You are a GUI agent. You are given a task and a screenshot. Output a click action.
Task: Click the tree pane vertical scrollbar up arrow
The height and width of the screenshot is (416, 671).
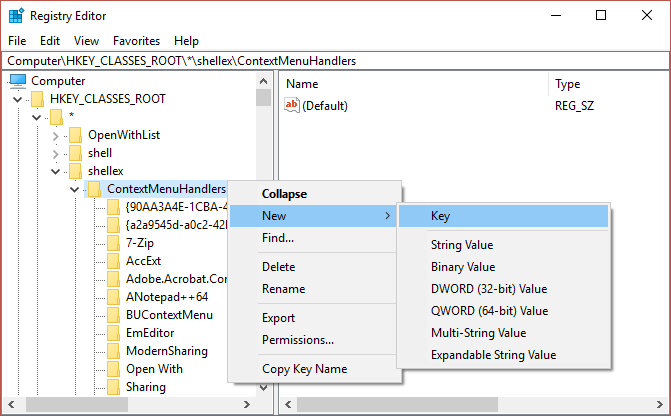pos(263,81)
